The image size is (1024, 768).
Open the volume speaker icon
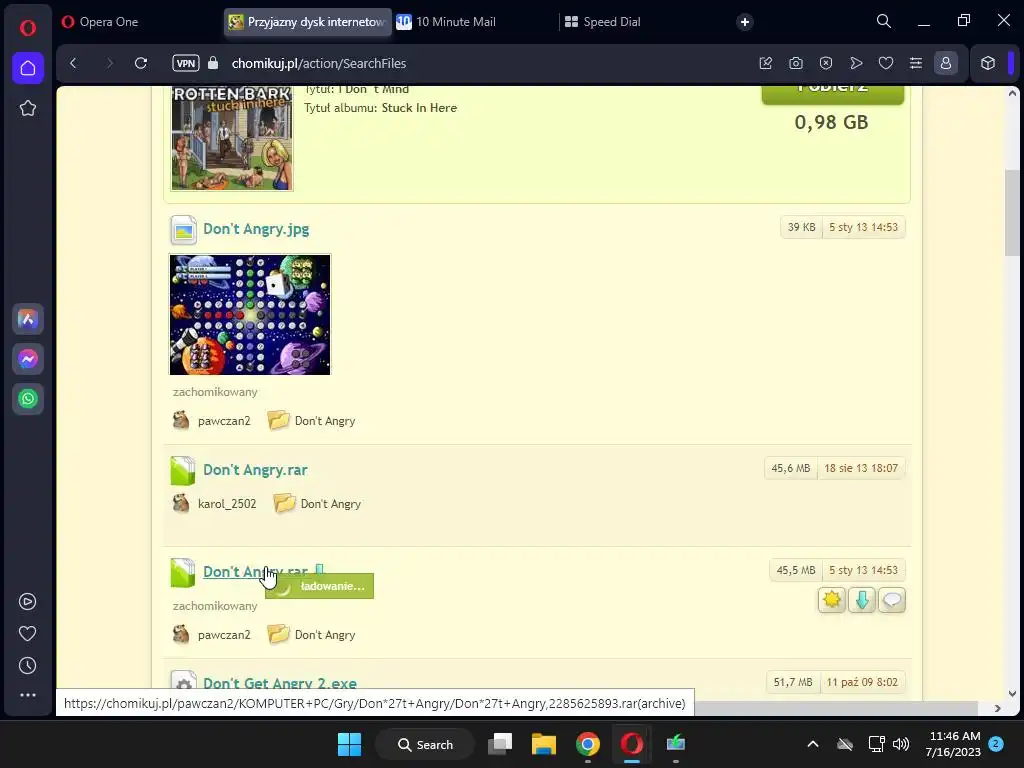tap(901, 744)
